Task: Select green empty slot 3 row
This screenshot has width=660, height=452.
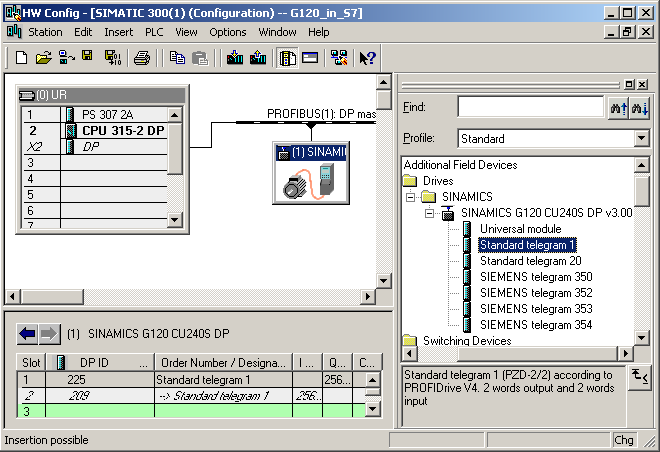Action: 191,411
